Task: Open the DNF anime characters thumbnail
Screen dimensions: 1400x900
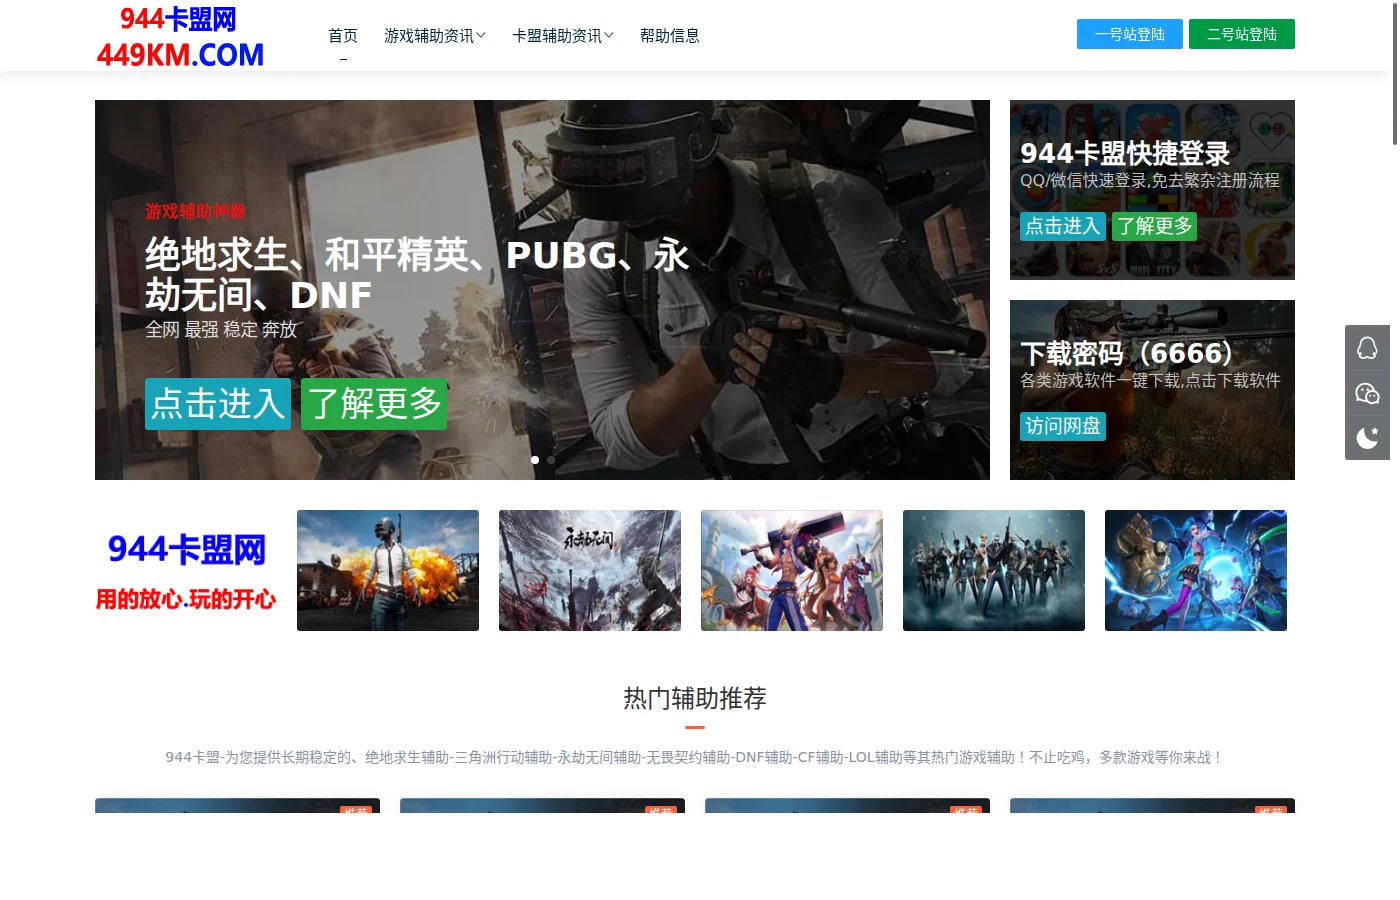Action: coord(792,571)
